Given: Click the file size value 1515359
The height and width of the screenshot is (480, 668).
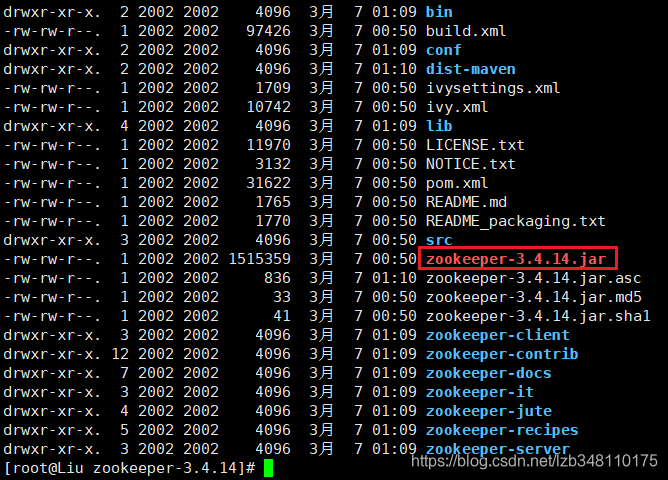Looking at the screenshot, I should click(x=260, y=259).
